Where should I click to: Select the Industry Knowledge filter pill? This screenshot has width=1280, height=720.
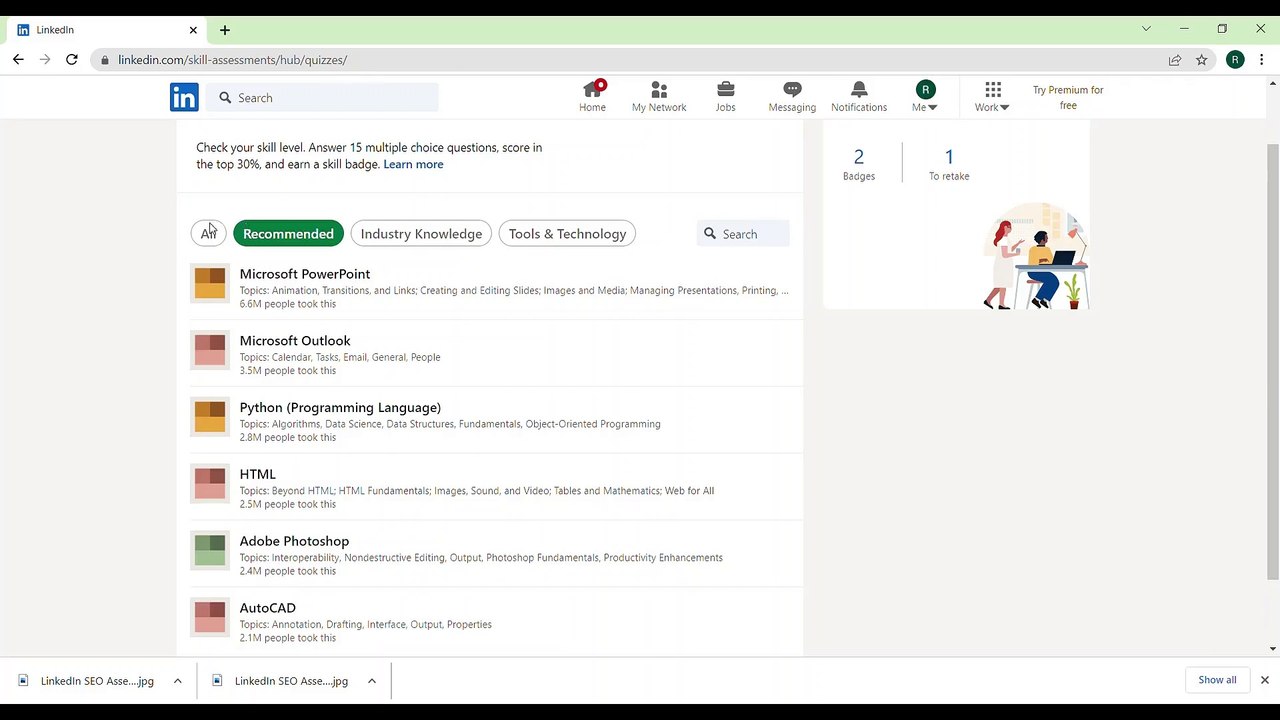pos(421,234)
